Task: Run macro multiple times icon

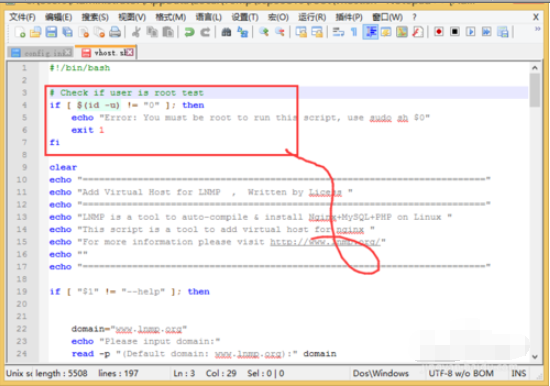Action: (487, 32)
